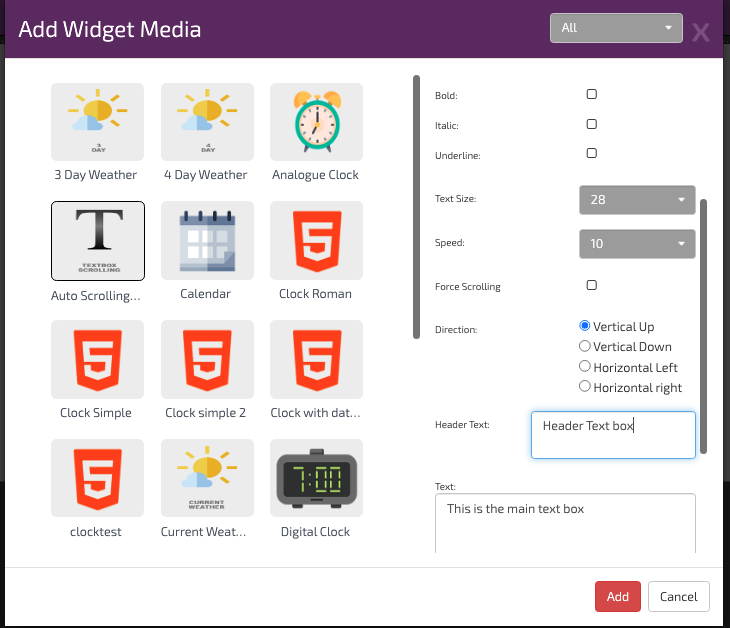Choose the Calendar widget icon

(x=207, y=241)
